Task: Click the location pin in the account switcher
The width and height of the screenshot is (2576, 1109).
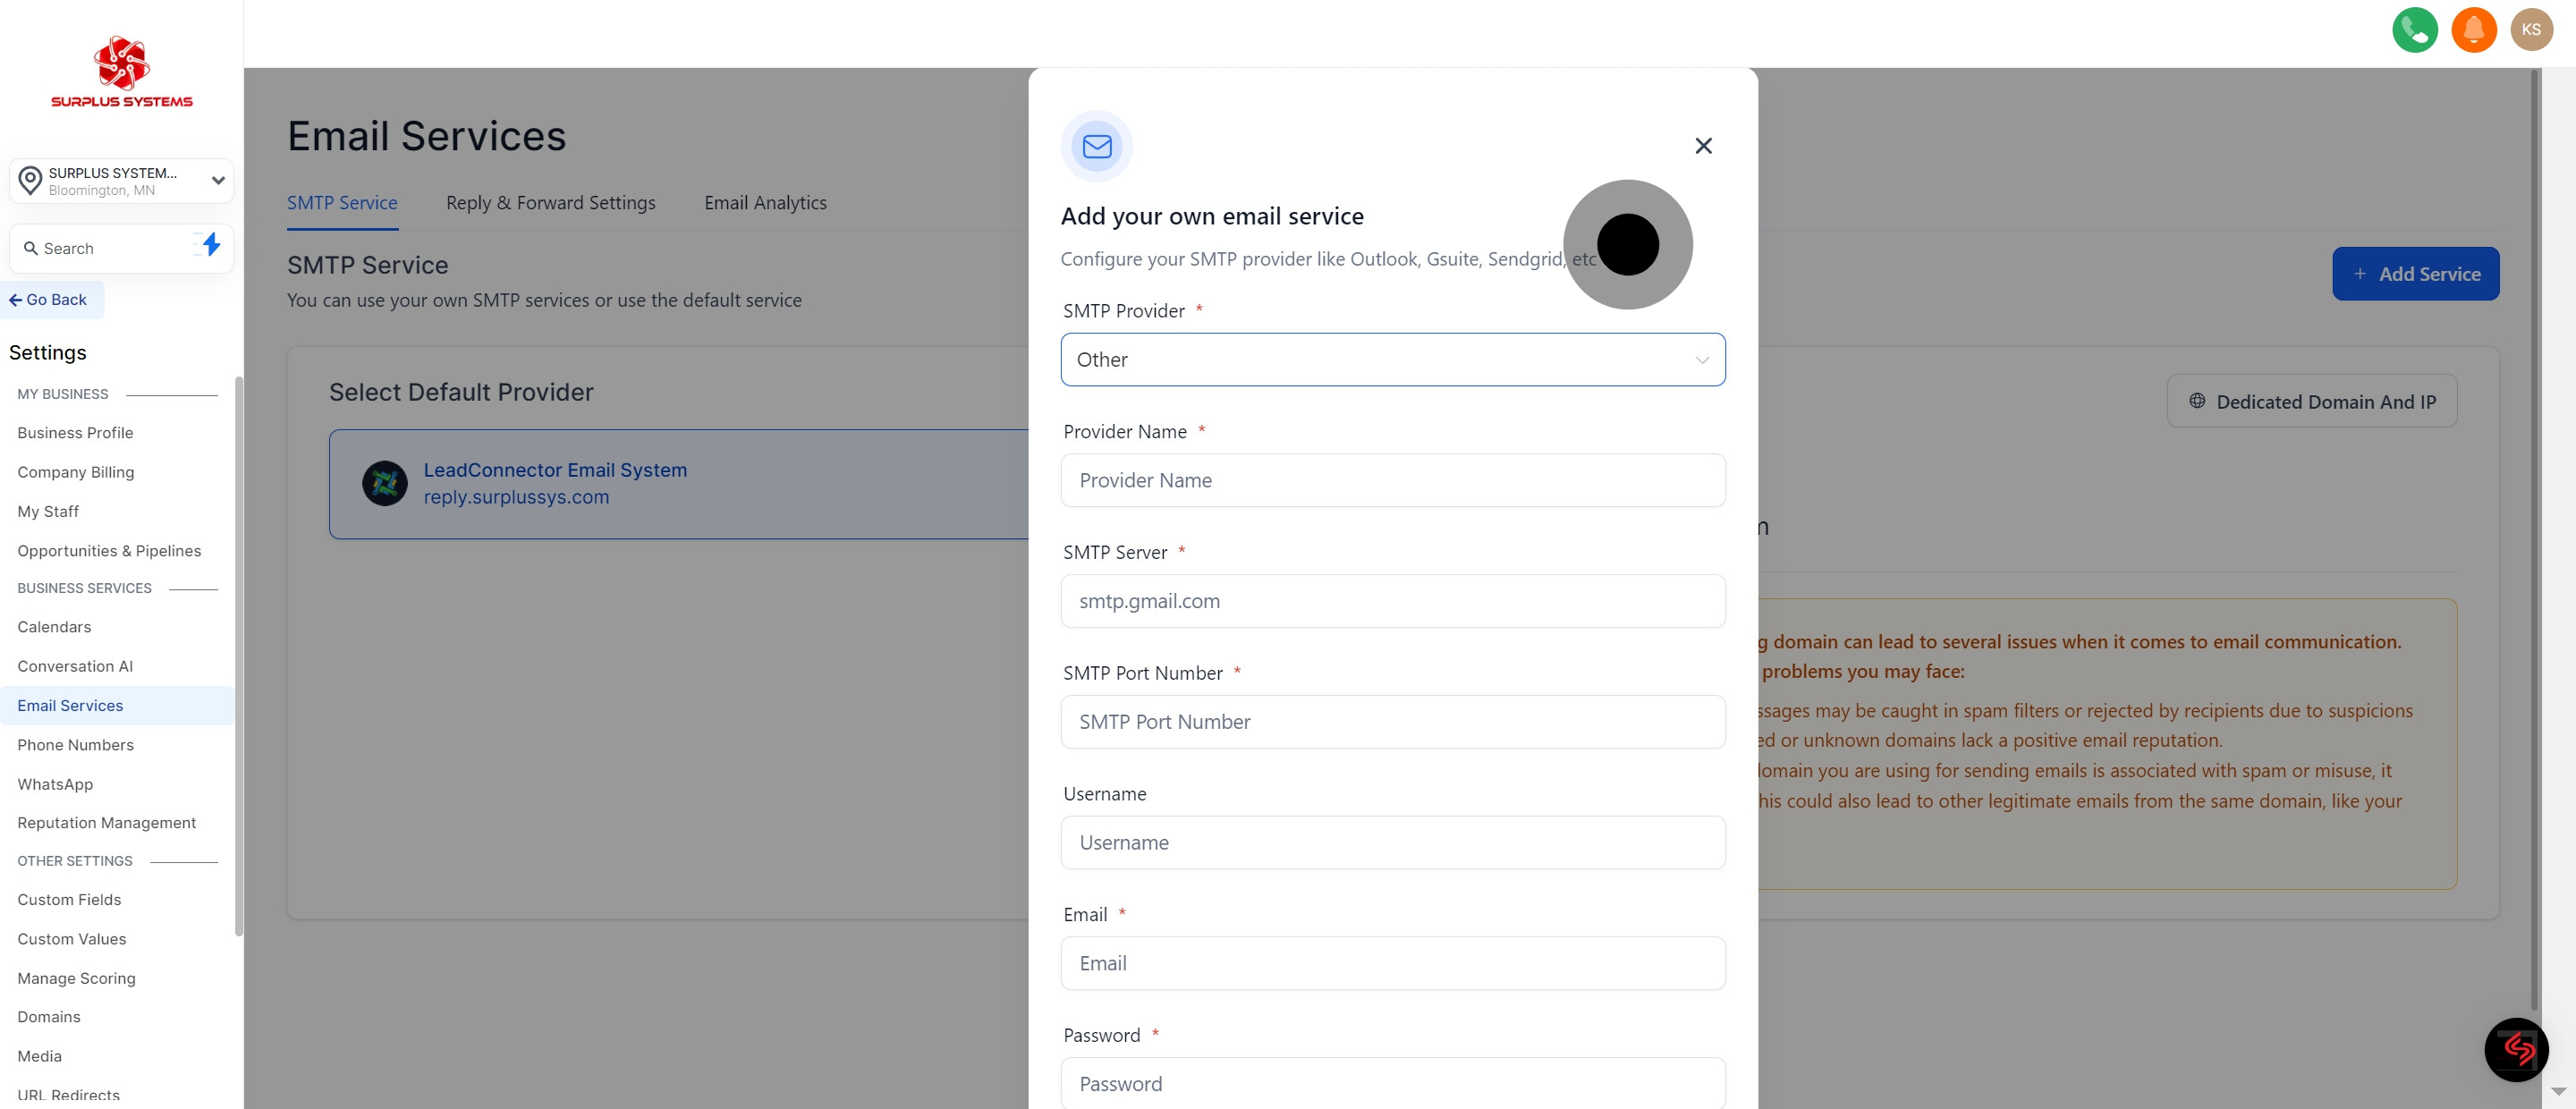Action: tap(30, 180)
